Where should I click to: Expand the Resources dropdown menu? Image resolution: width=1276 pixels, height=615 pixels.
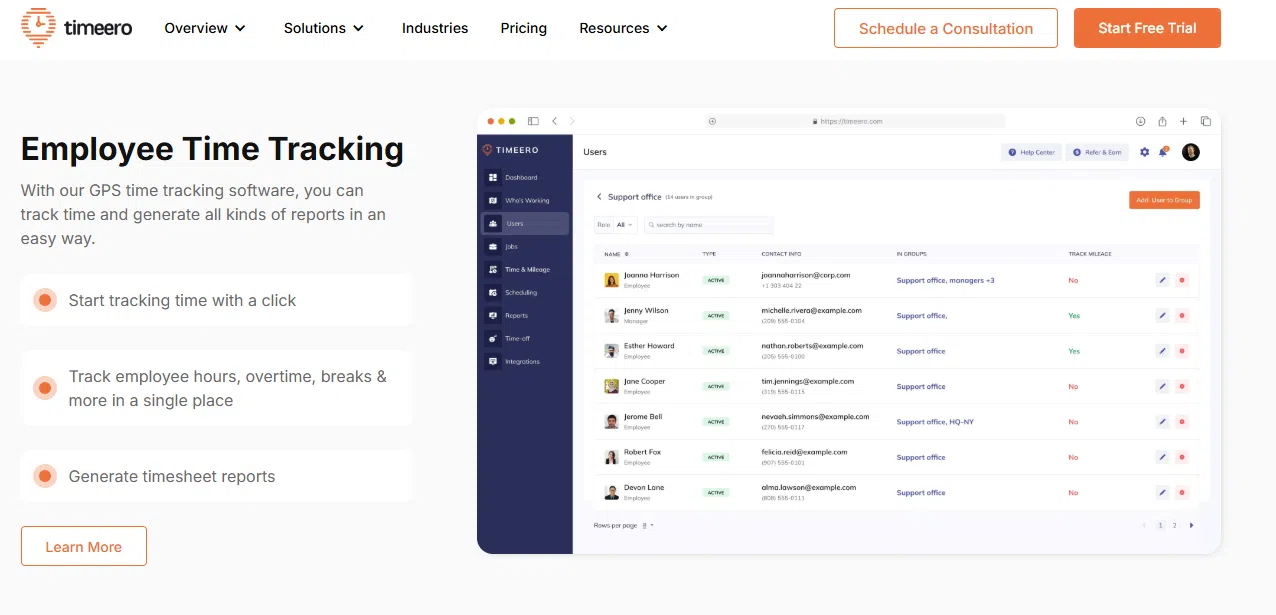click(624, 28)
